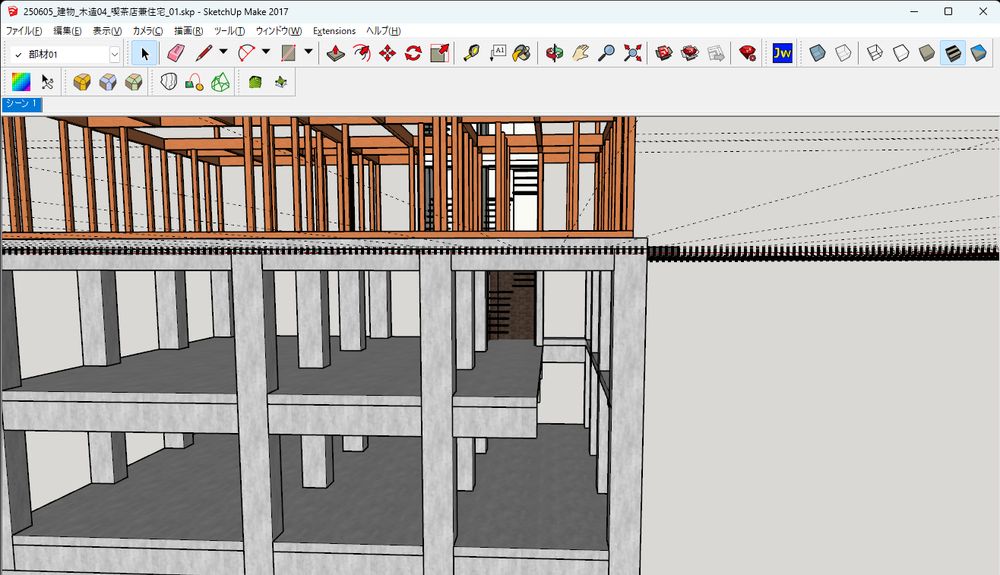Image resolution: width=1000 pixels, height=575 pixels.
Task: Choose the Move tool with red arrows
Action: (387, 53)
